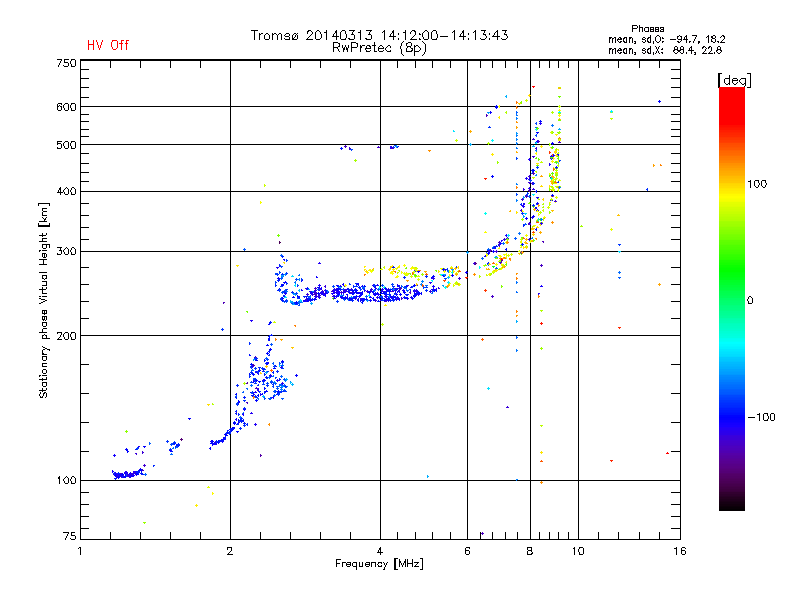Click the dense blue E-layer trace near 100 km
Screen dimensions: 800x600
129,474
